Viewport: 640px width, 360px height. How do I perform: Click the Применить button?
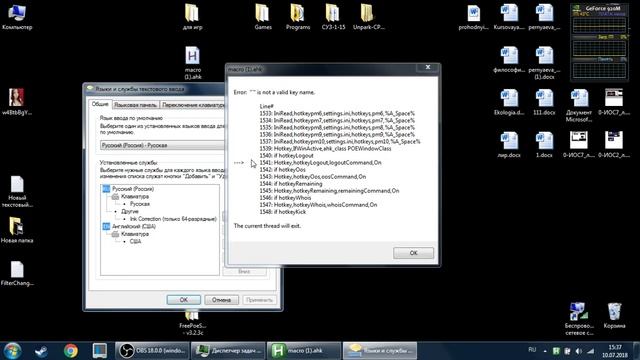pos(259,300)
